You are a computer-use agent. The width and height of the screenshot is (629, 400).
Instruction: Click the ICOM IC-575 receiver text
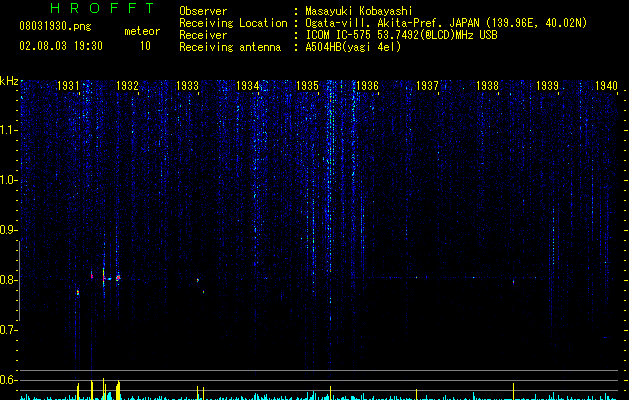tap(401, 35)
